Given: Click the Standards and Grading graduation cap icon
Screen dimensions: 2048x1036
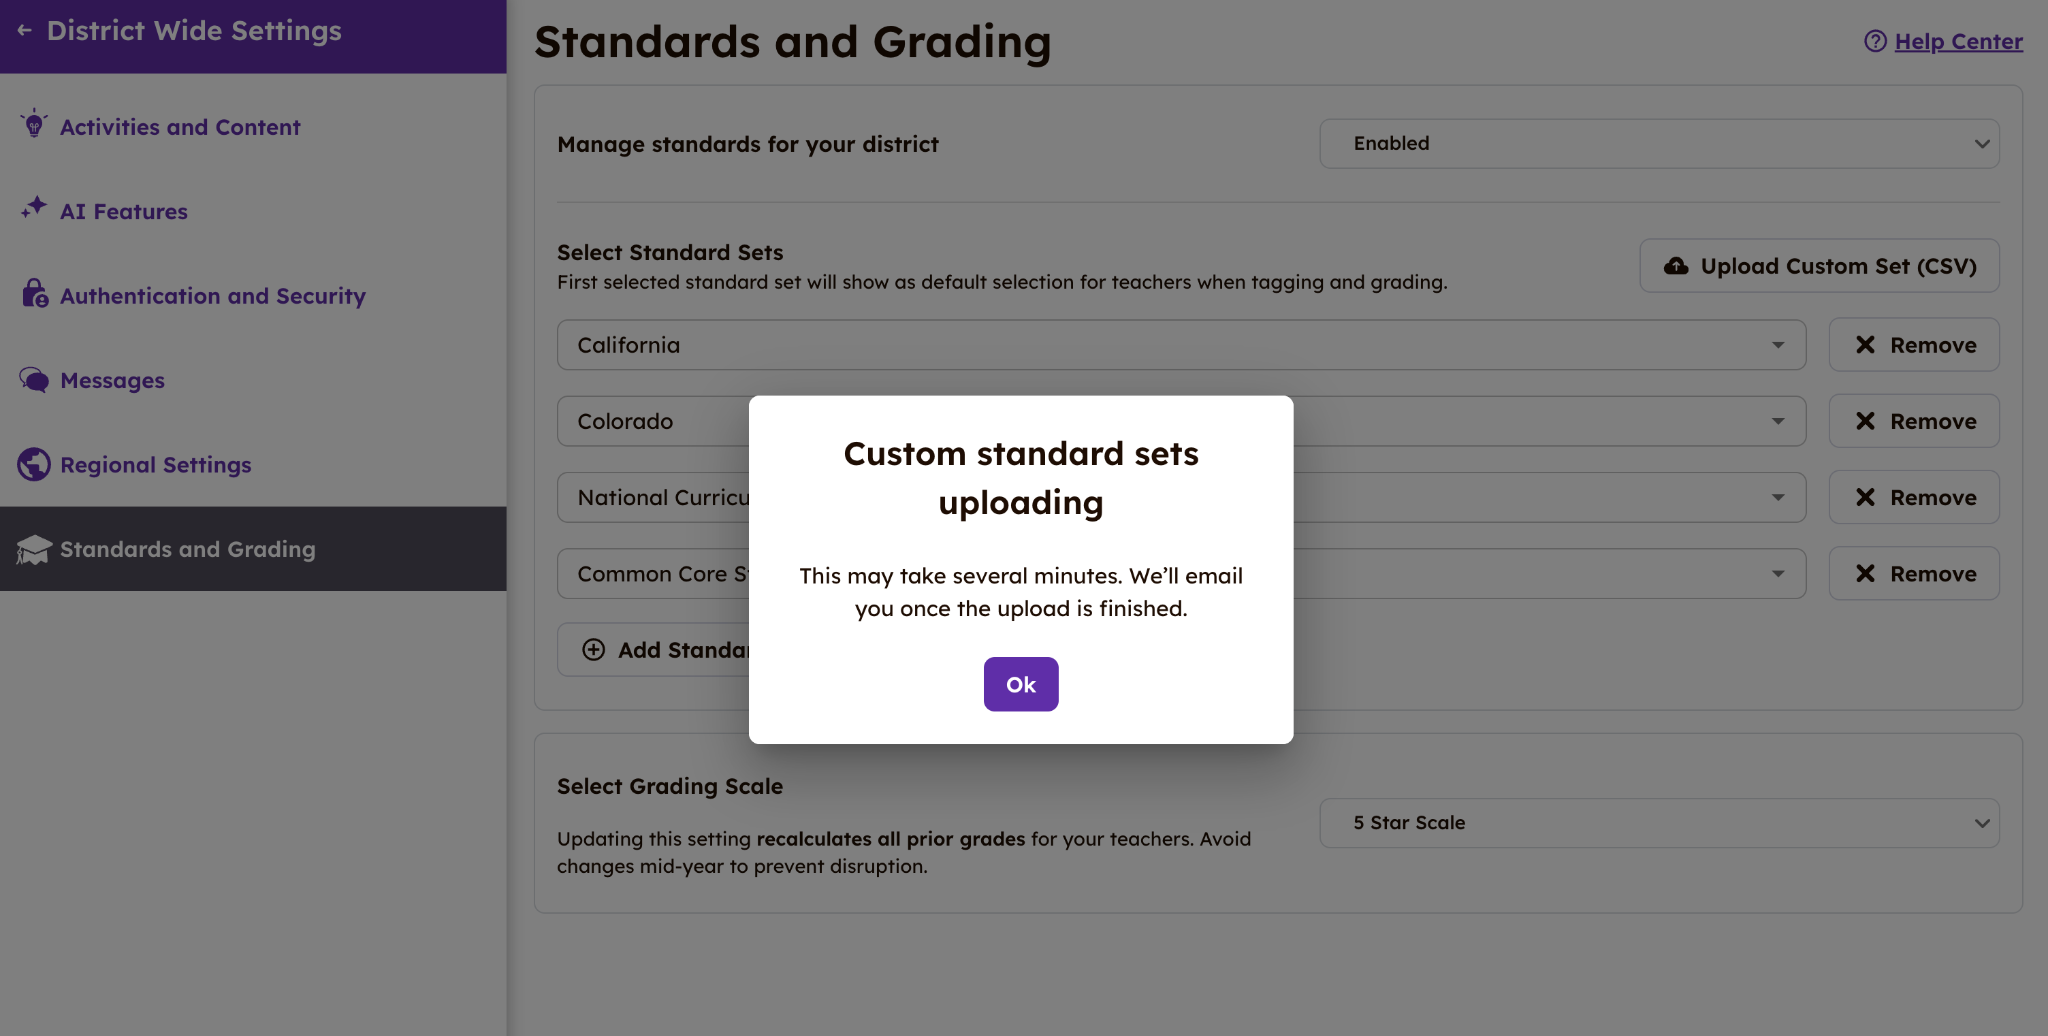Looking at the screenshot, I should coord(34,549).
